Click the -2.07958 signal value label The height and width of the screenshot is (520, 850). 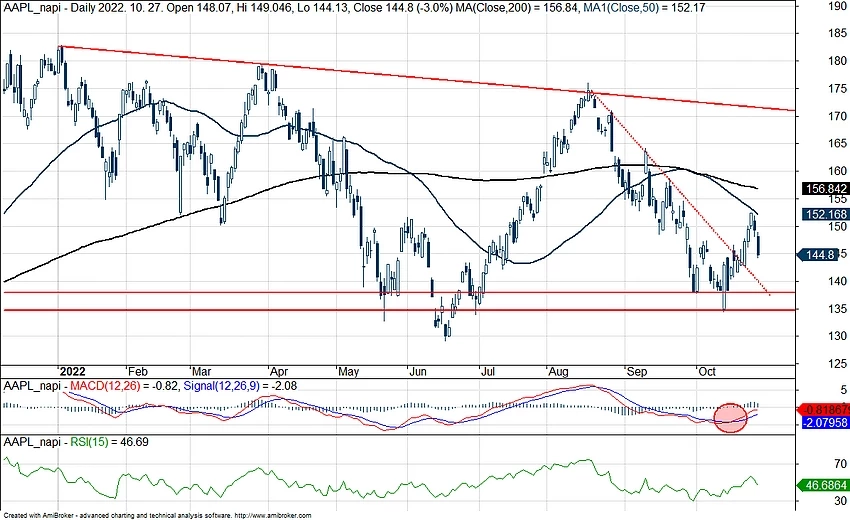pyautogui.click(x=826, y=422)
